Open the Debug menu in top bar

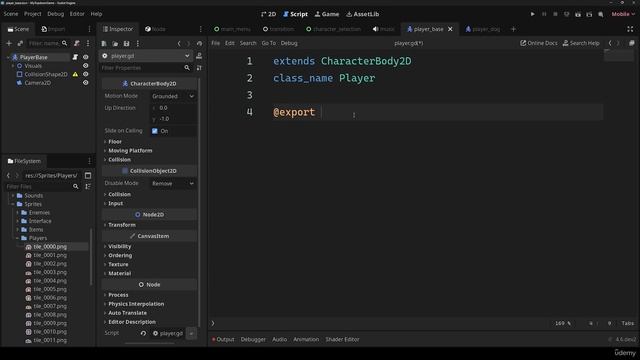click(x=56, y=14)
